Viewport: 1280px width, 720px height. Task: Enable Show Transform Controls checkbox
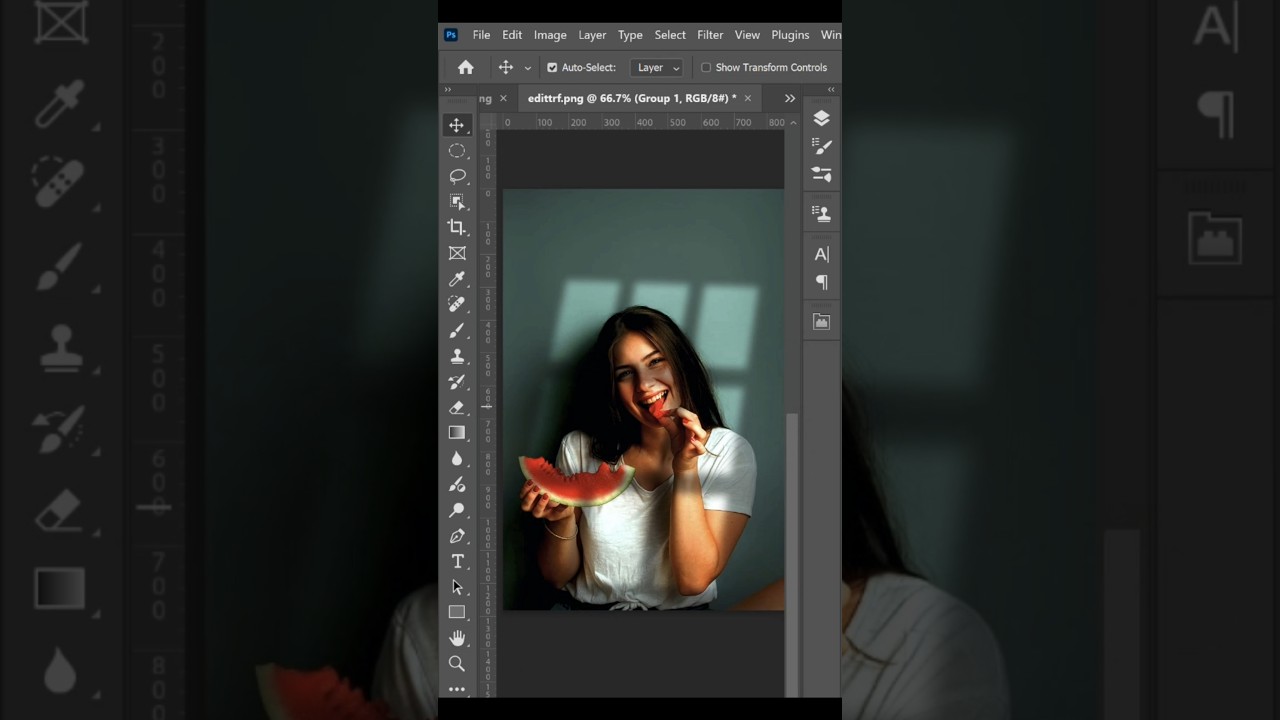point(706,67)
